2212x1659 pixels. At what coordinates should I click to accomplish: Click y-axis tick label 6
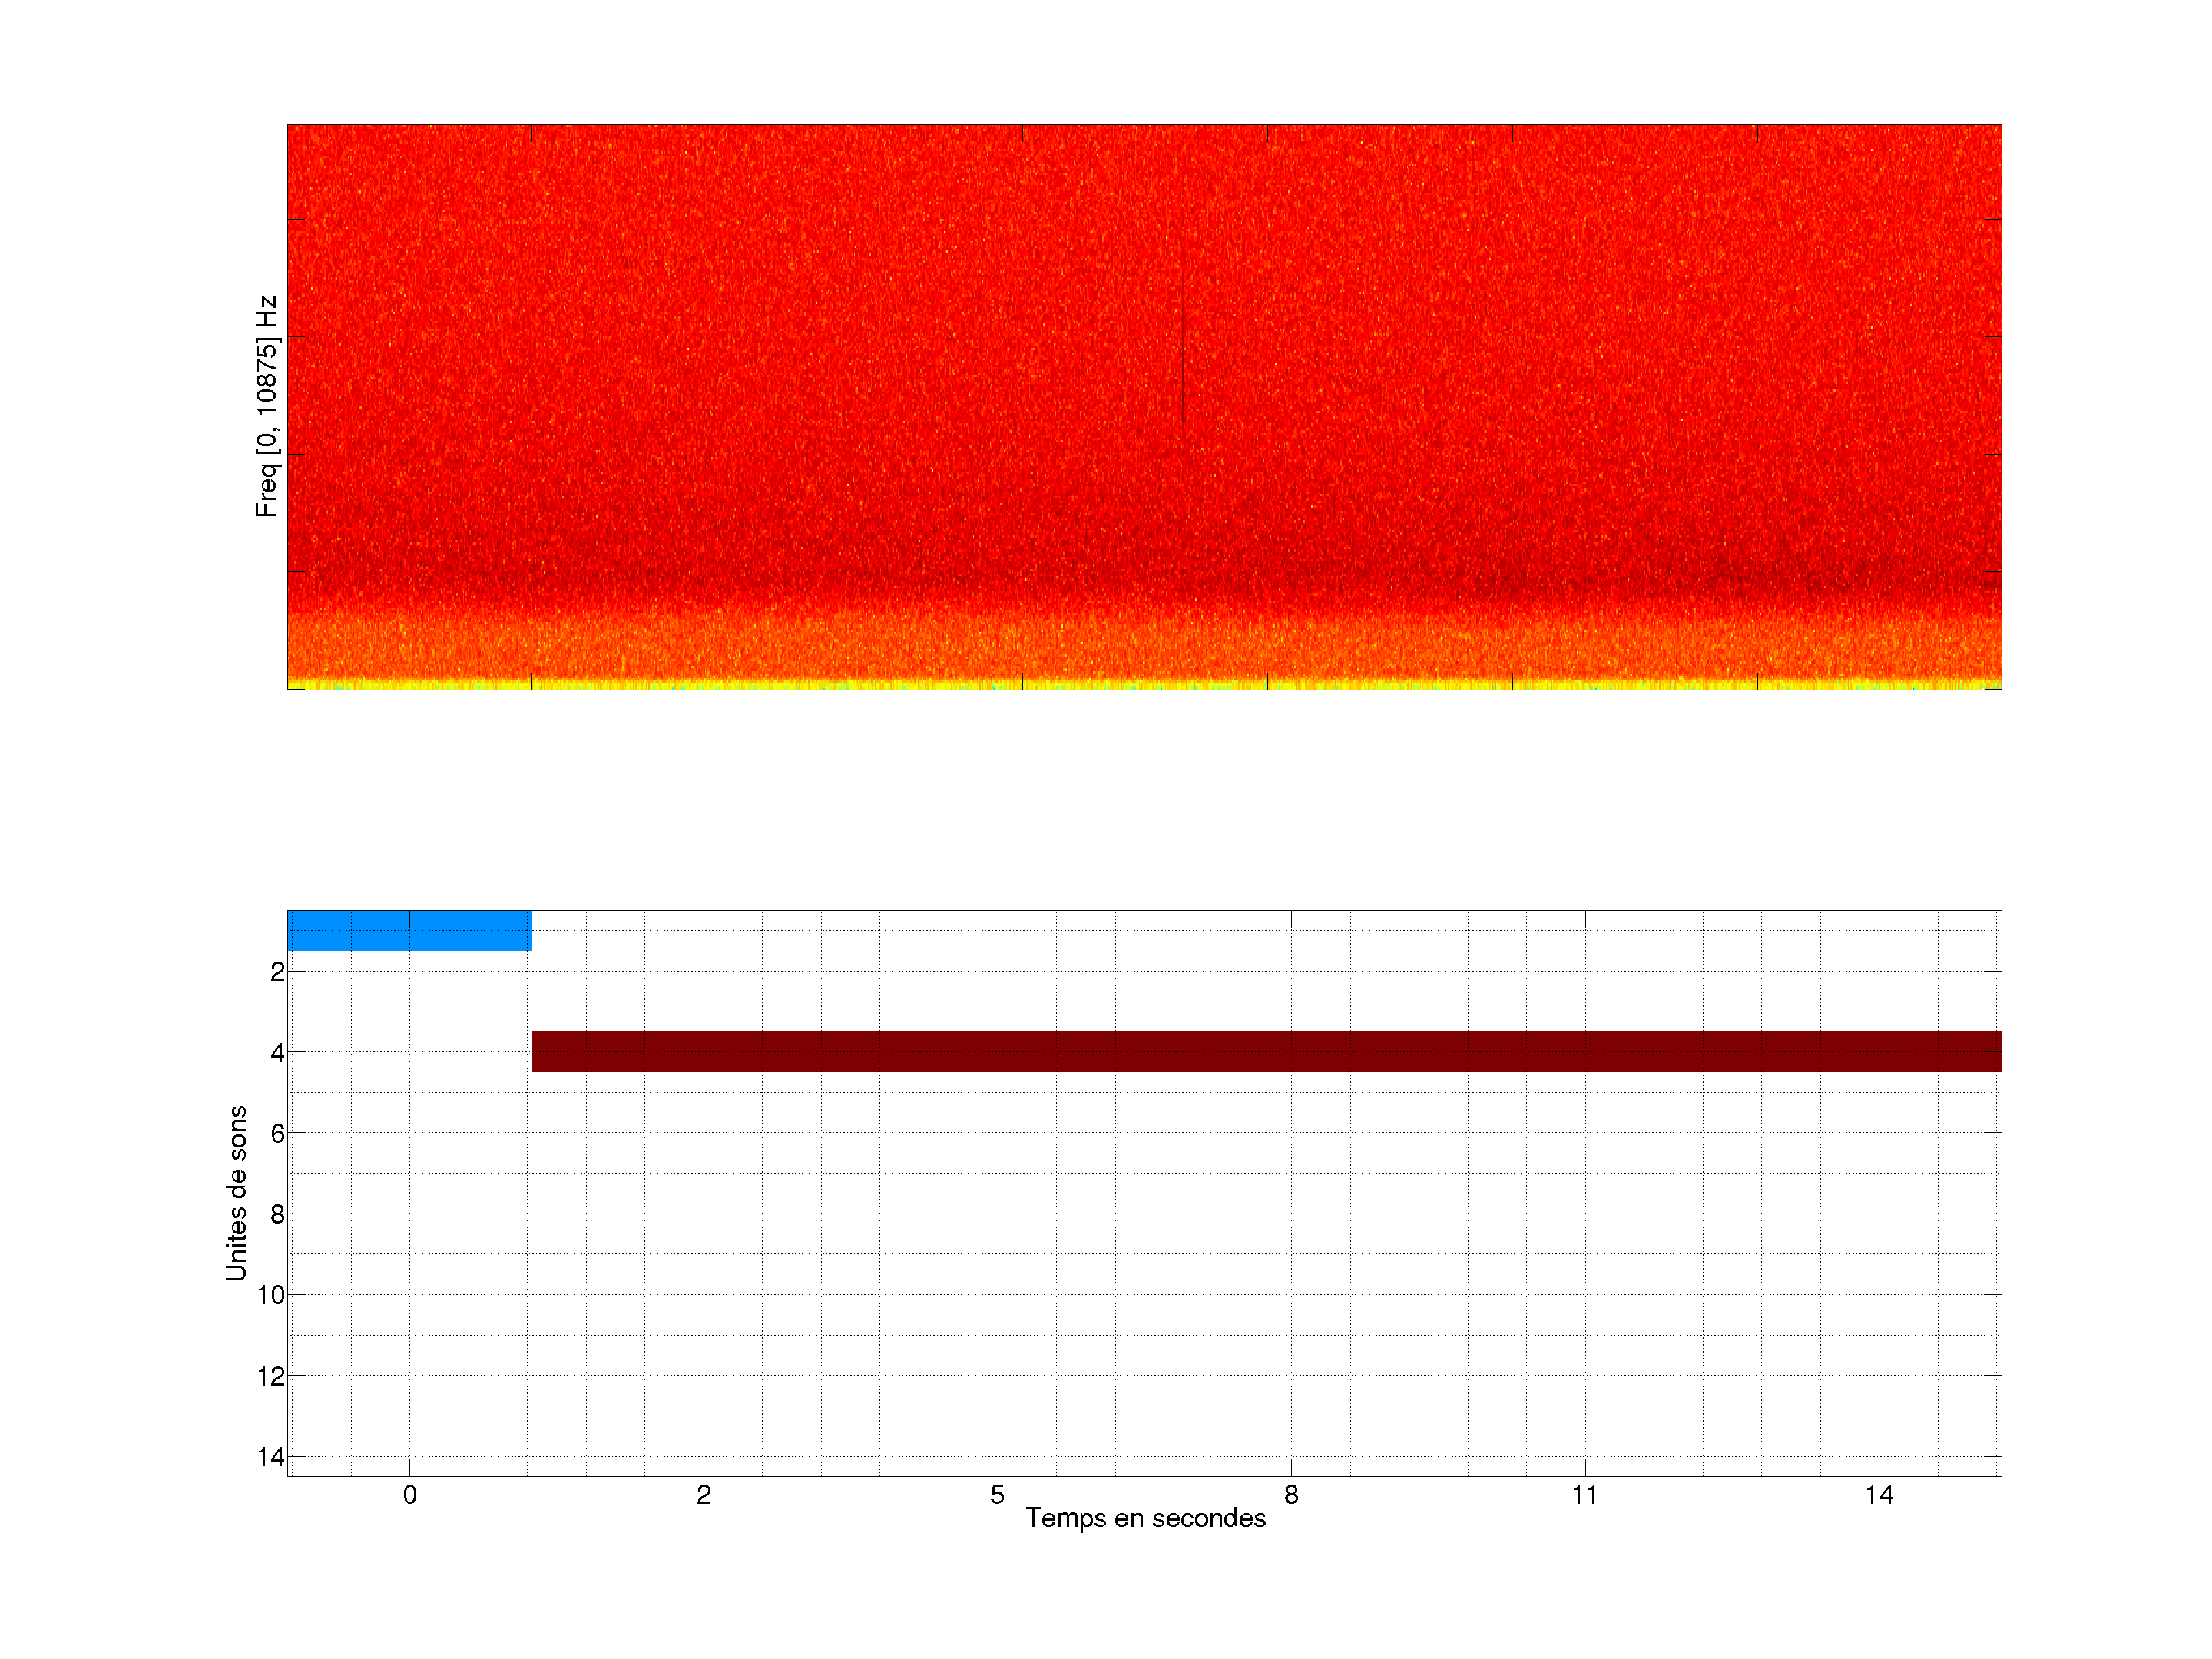tap(277, 1134)
